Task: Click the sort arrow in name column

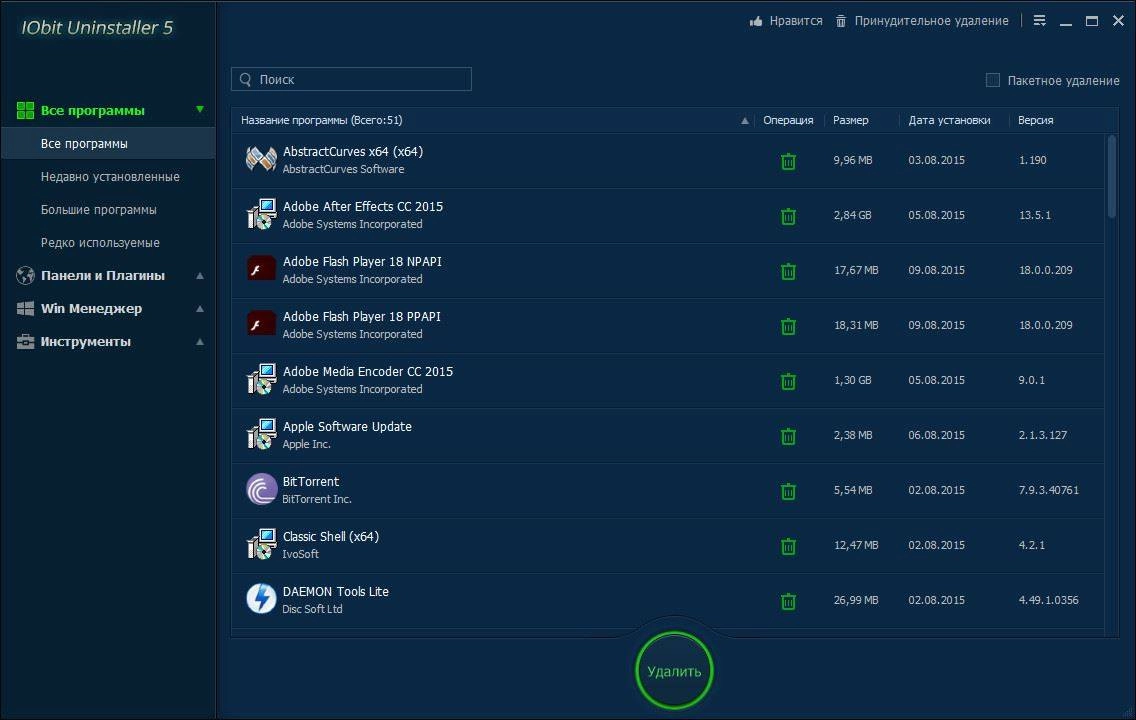Action: pyautogui.click(x=745, y=121)
